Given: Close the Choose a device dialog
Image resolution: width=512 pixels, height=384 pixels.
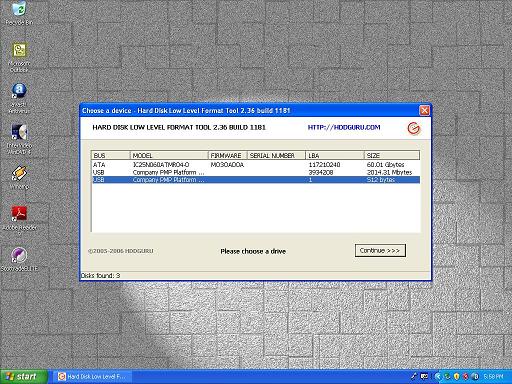Looking at the screenshot, I should click(x=424, y=110).
